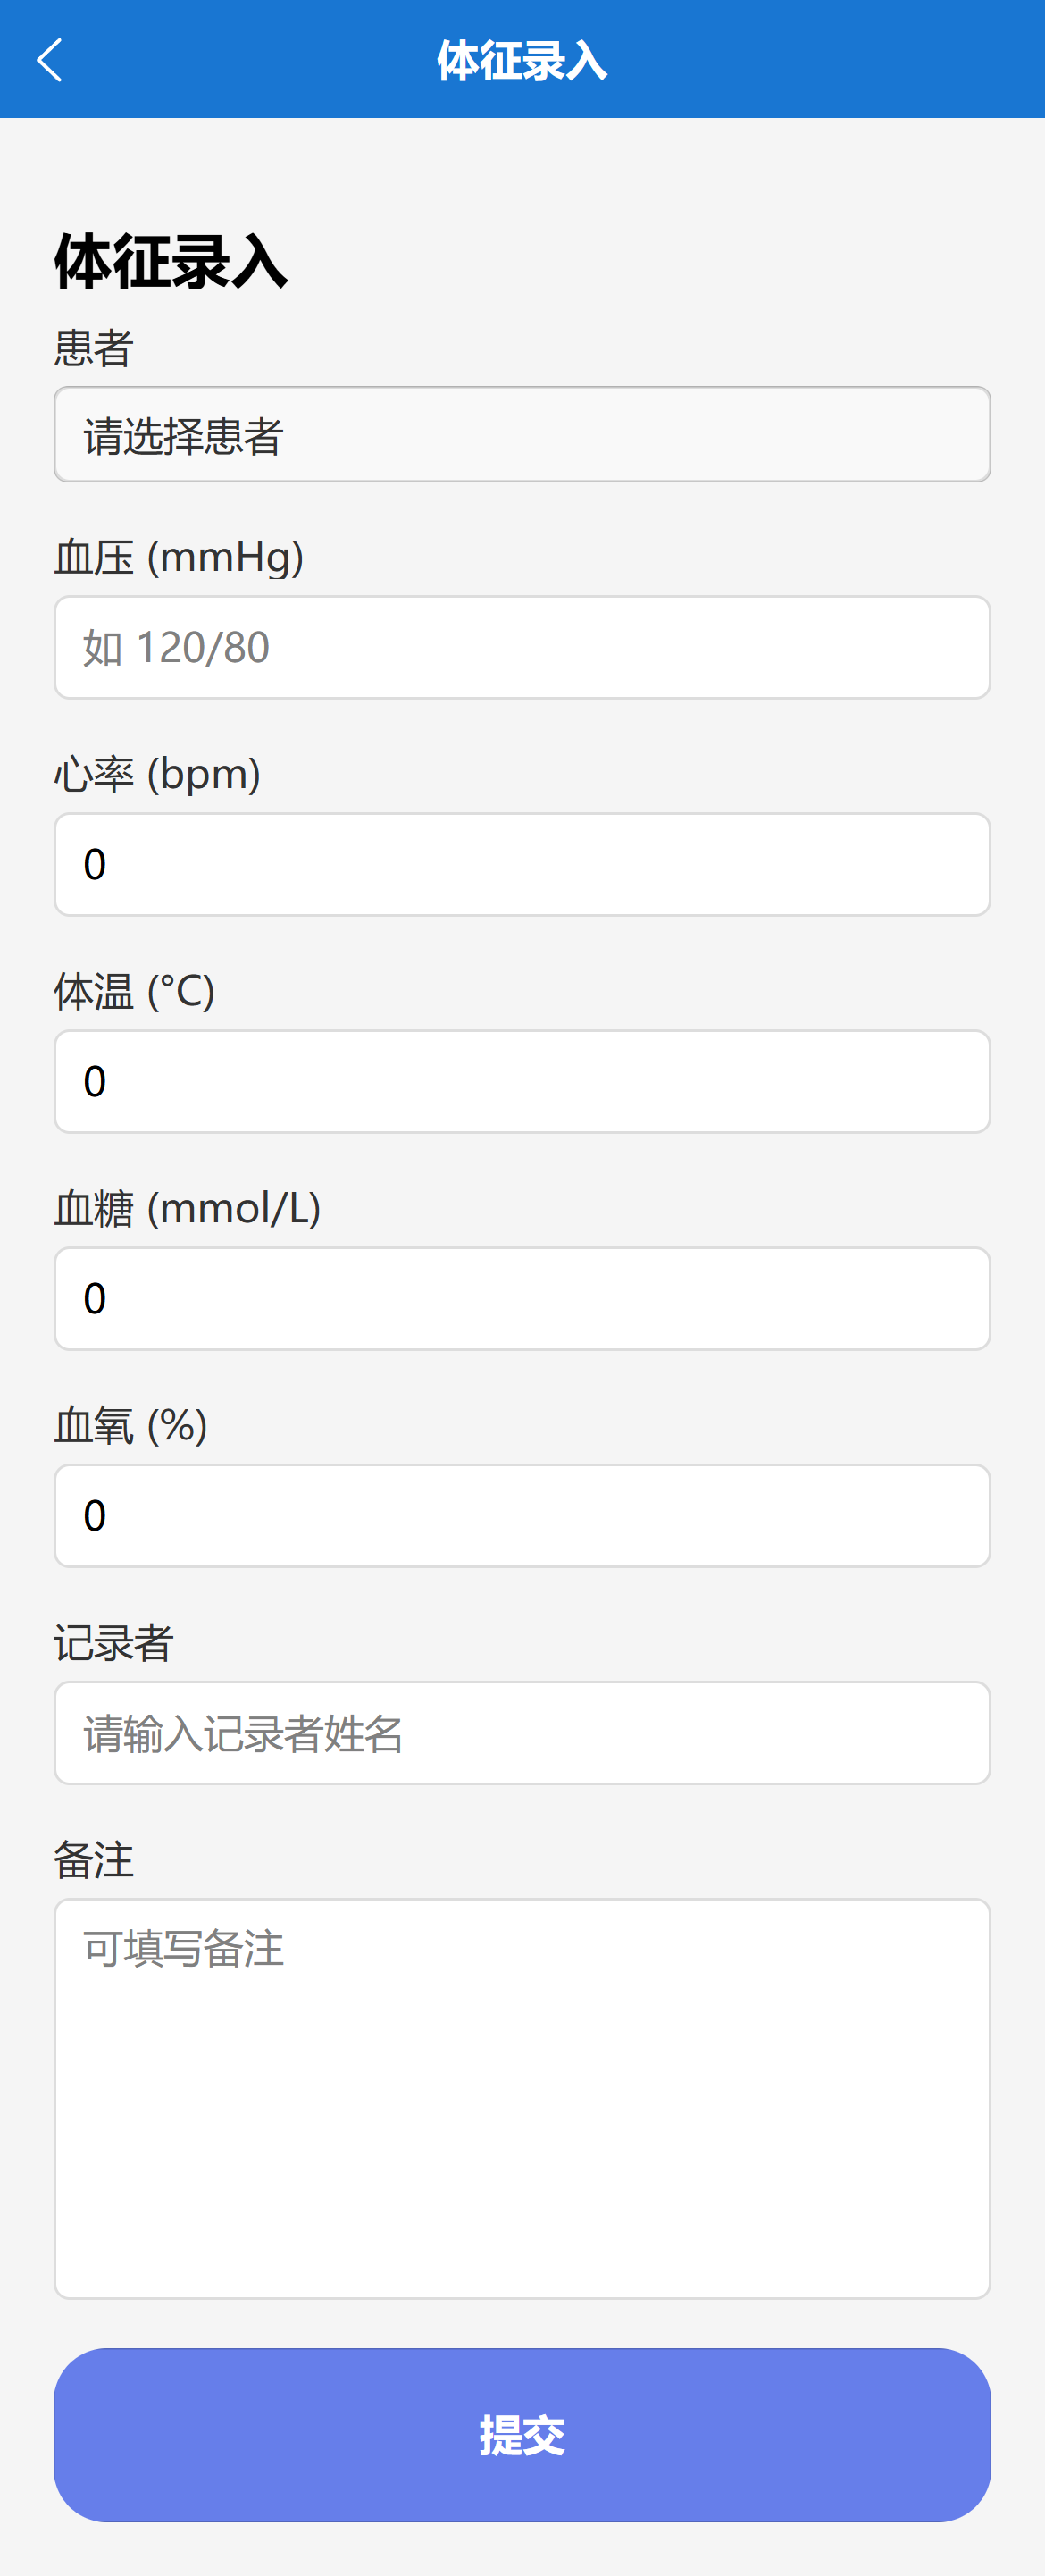
Task: Tap the back arrow in the header
Action: pyautogui.click(x=50, y=60)
